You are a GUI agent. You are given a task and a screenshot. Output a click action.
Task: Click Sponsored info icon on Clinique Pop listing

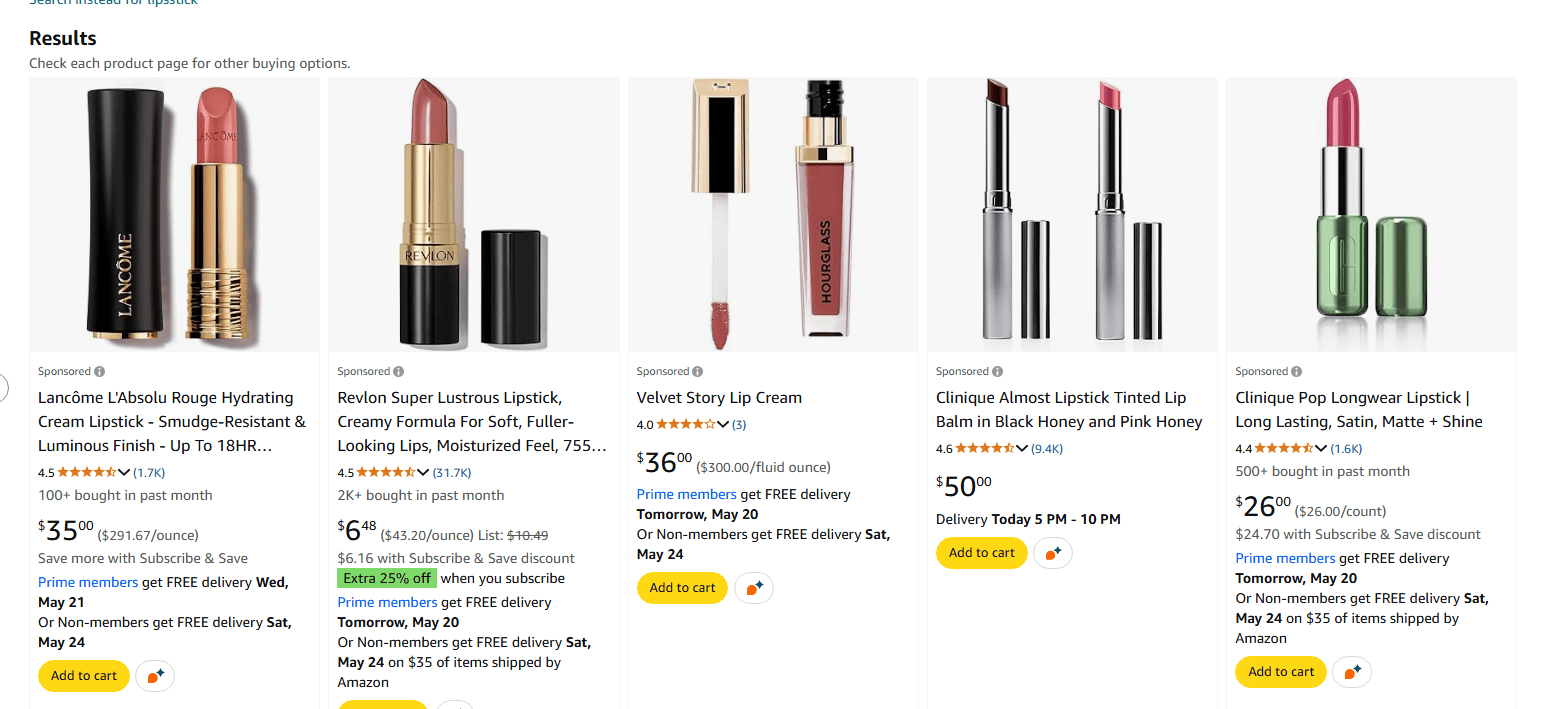tap(1297, 372)
